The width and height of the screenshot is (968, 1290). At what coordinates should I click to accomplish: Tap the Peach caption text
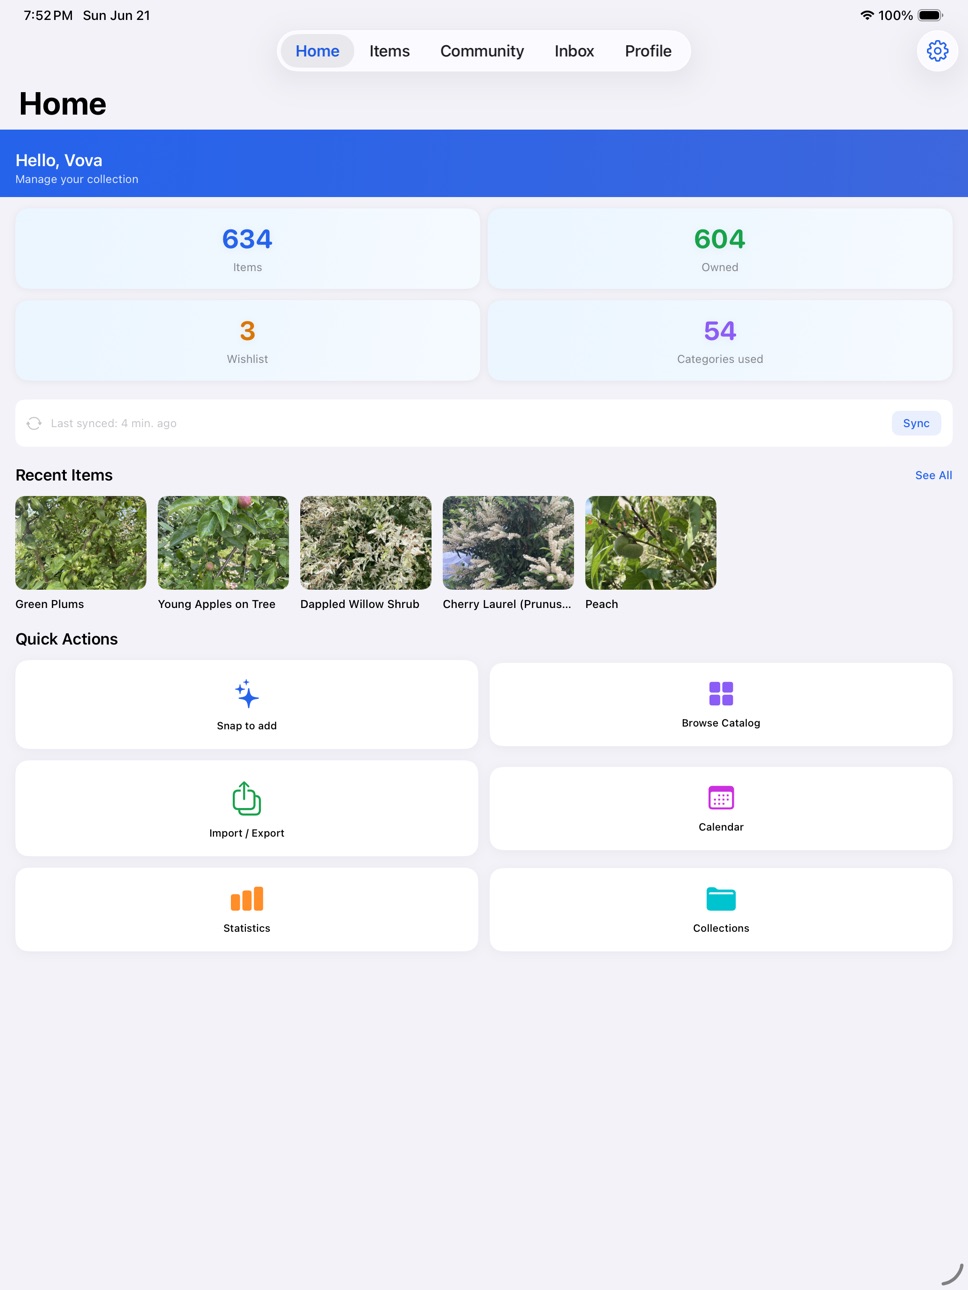[x=602, y=604]
